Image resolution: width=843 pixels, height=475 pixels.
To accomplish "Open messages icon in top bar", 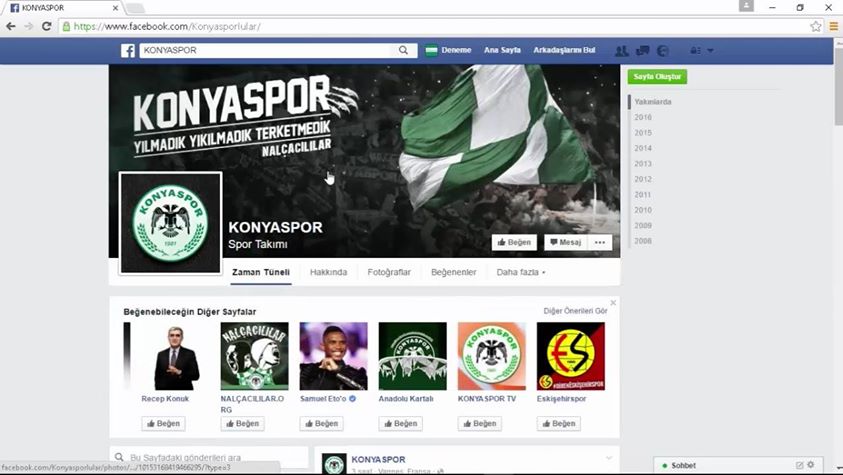I will pyautogui.click(x=642, y=51).
